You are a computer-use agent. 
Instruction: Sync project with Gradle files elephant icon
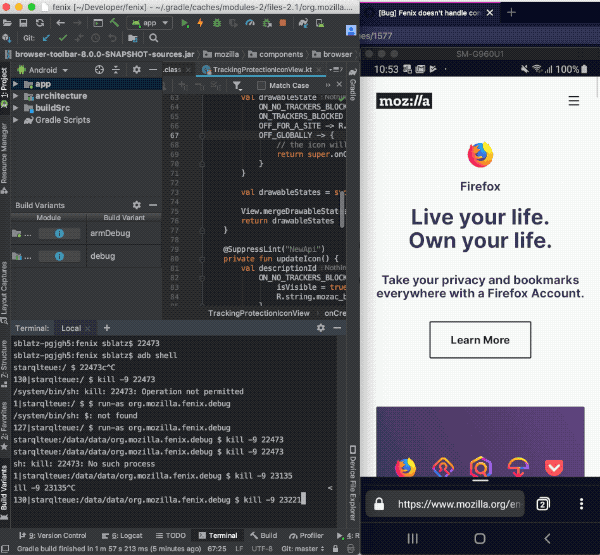(x=303, y=23)
